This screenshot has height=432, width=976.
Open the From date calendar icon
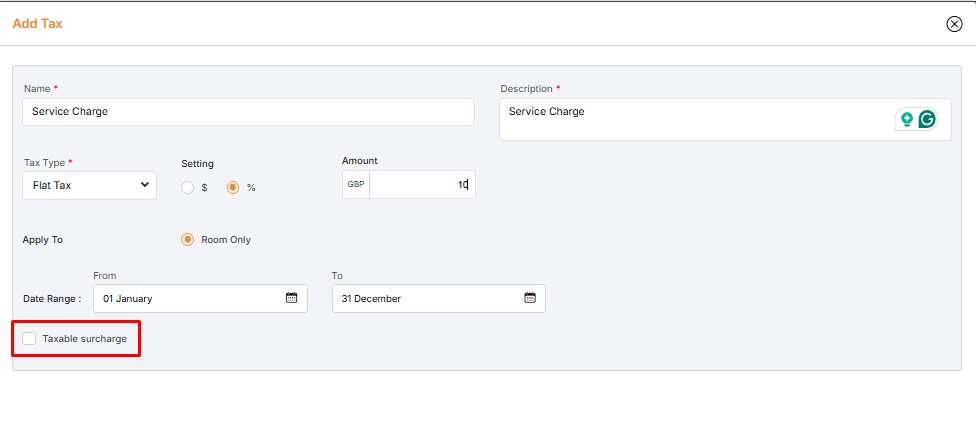[x=292, y=298]
